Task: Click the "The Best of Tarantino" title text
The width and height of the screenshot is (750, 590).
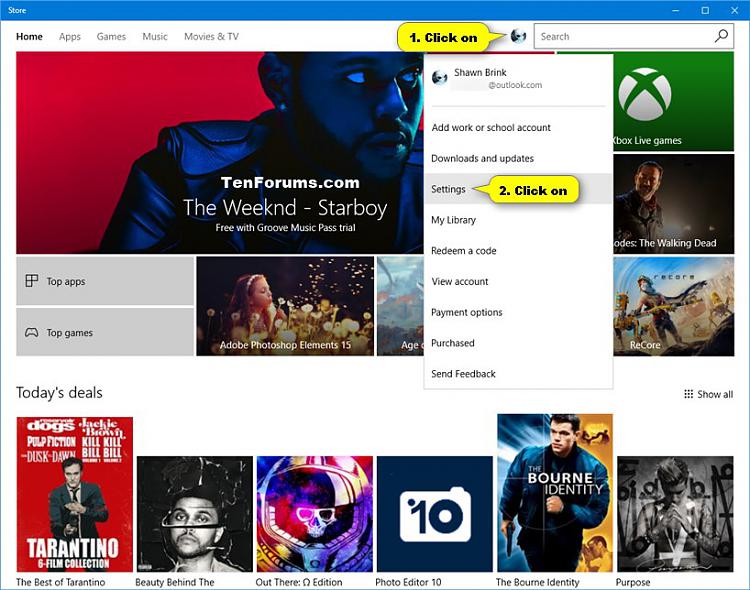Action: pyautogui.click(x=60, y=582)
